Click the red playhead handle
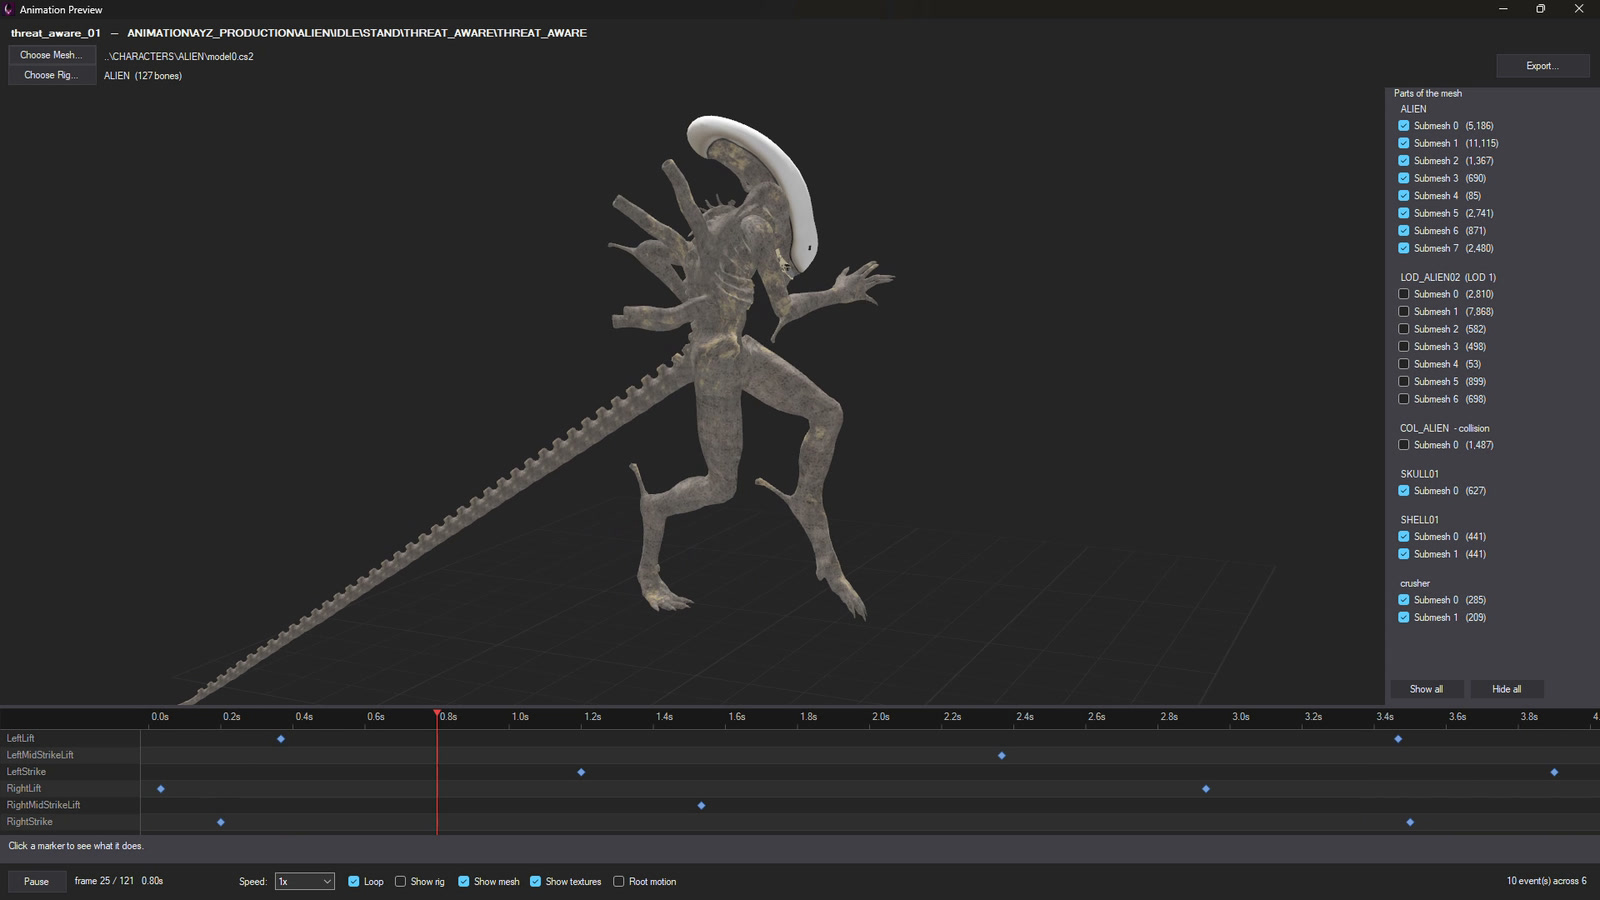 437,714
